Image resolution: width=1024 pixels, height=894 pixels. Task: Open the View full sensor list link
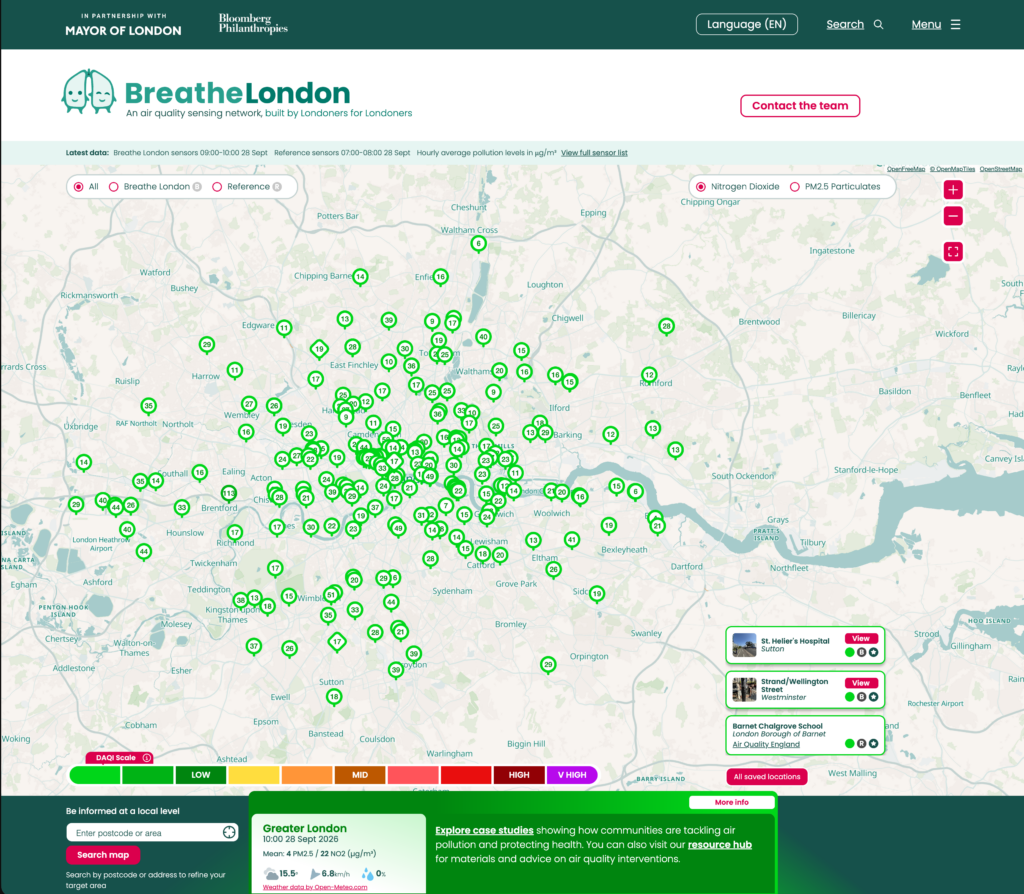(x=594, y=153)
